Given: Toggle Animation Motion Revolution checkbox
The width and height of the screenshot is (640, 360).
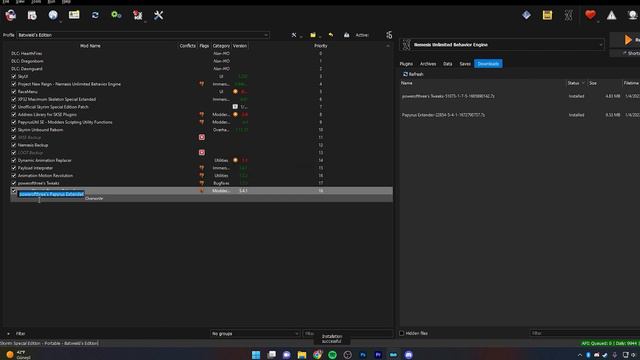Looking at the screenshot, I should [x=14, y=176].
